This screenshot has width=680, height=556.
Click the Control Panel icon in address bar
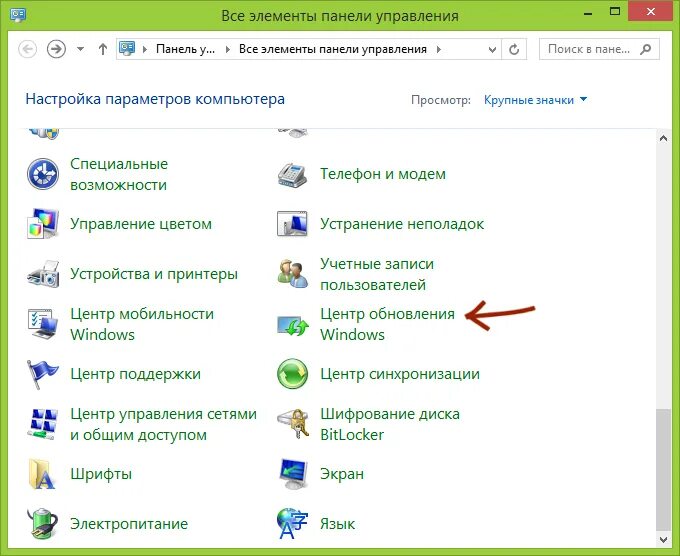tap(127, 49)
